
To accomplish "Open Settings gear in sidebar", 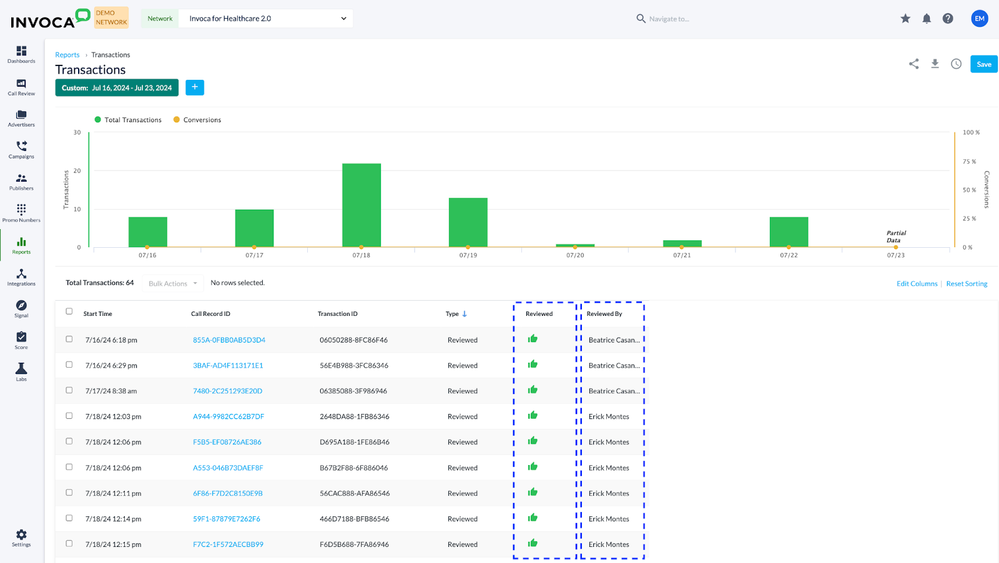I will [x=21, y=538].
